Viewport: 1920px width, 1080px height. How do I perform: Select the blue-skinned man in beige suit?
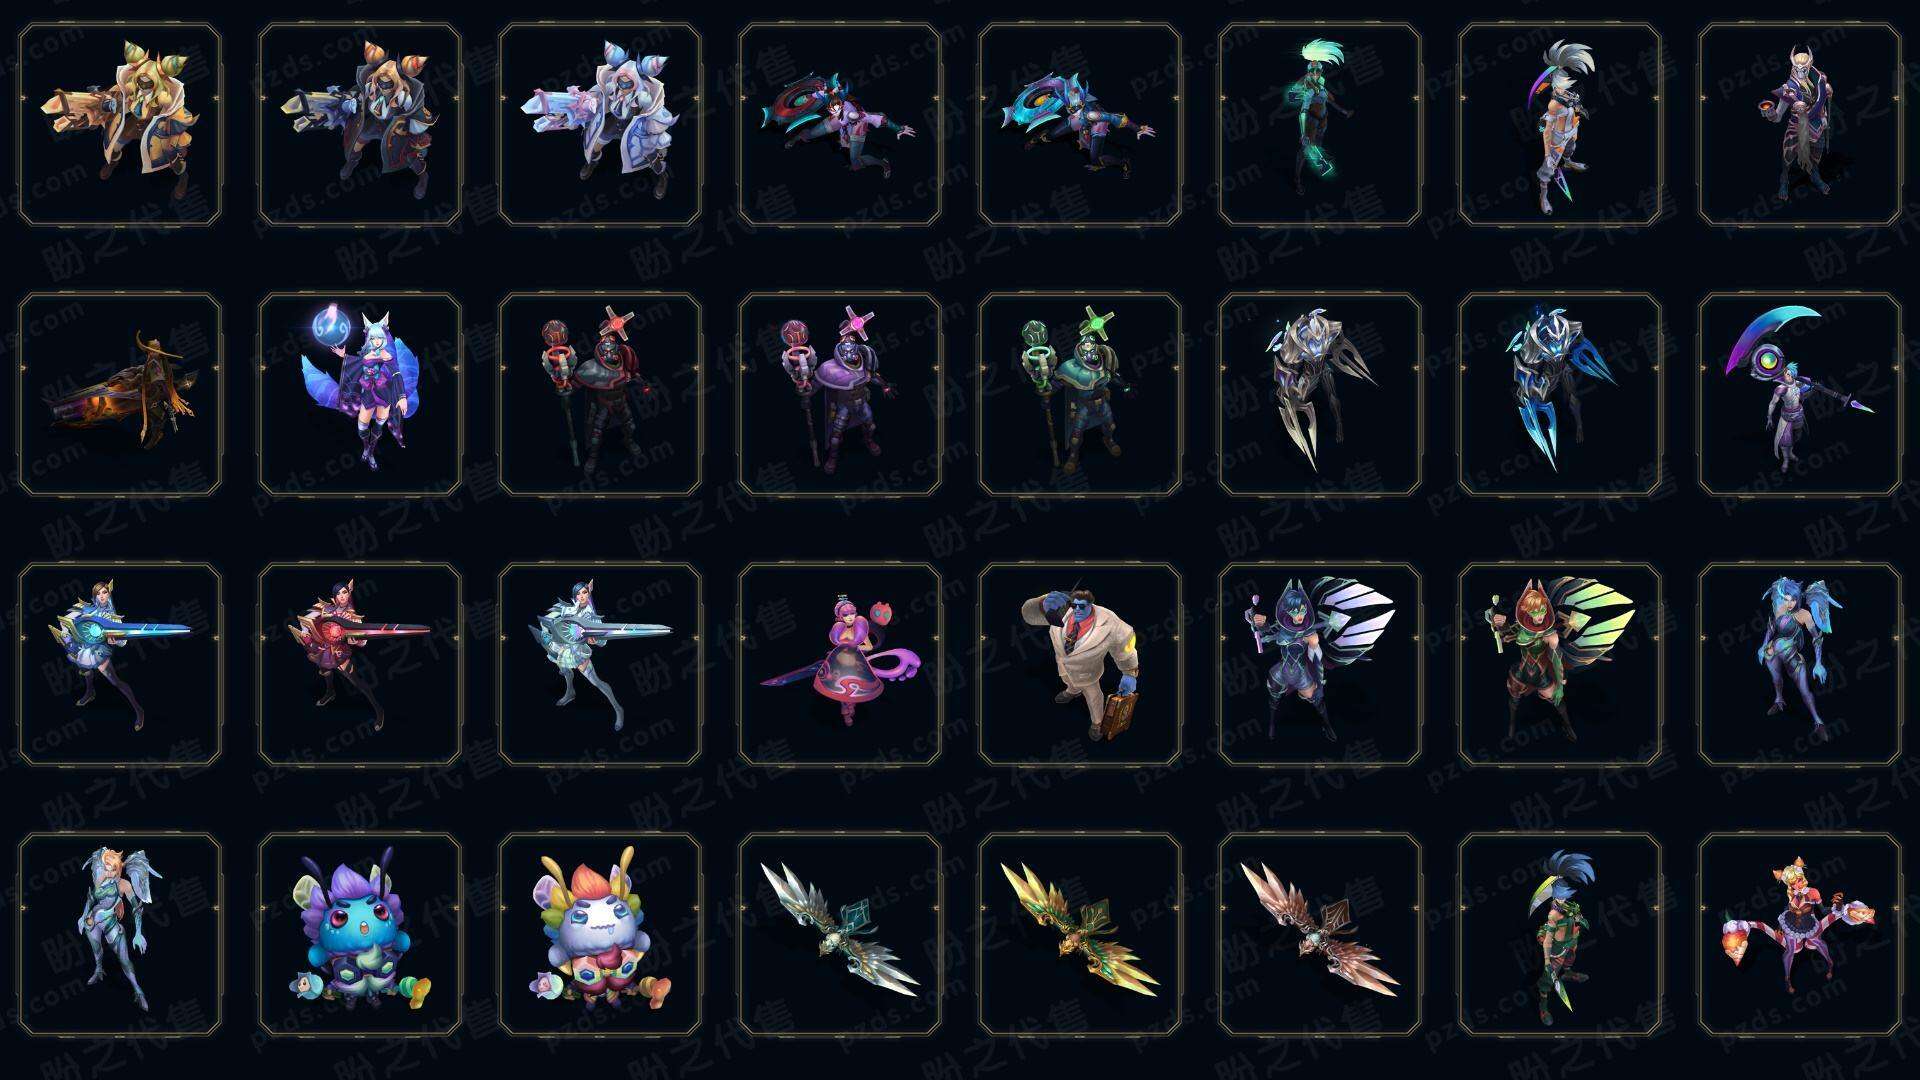[1080, 664]
